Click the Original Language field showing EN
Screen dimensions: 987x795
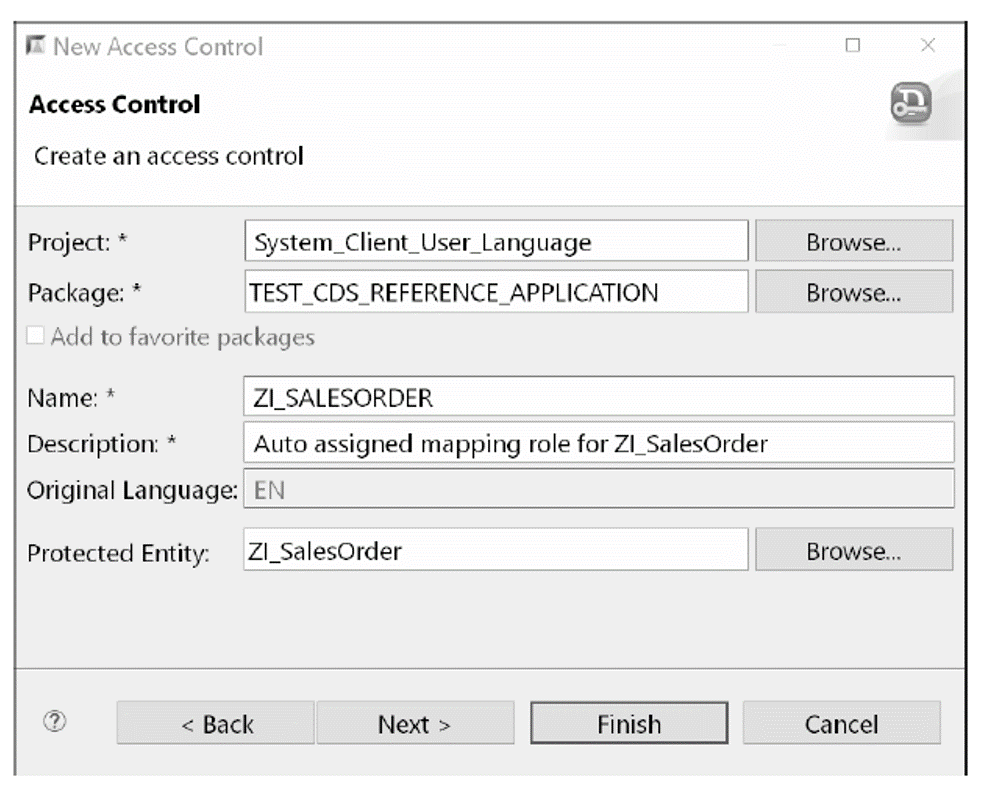597,491
